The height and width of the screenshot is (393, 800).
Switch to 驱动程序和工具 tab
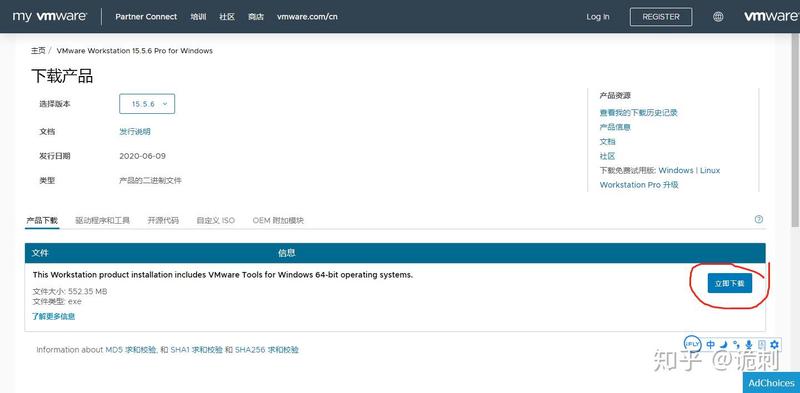[102, 220]
